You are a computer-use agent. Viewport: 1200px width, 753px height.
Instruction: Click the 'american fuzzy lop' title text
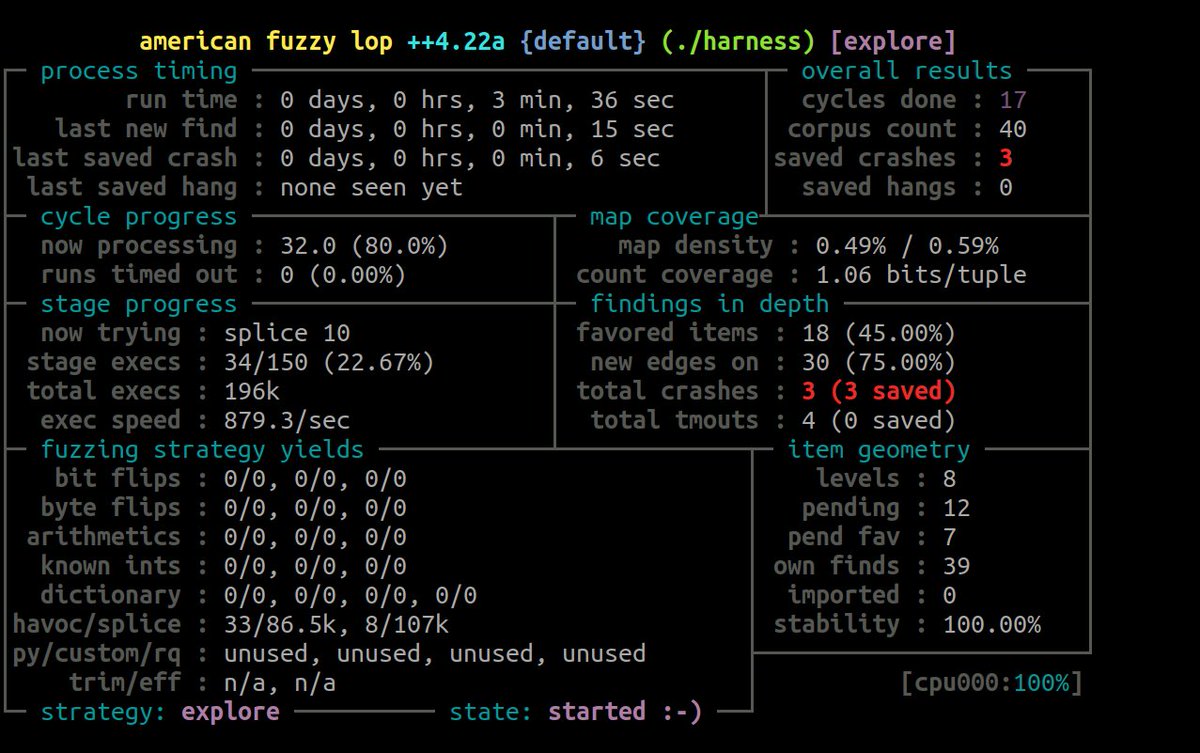pos(268,42)
